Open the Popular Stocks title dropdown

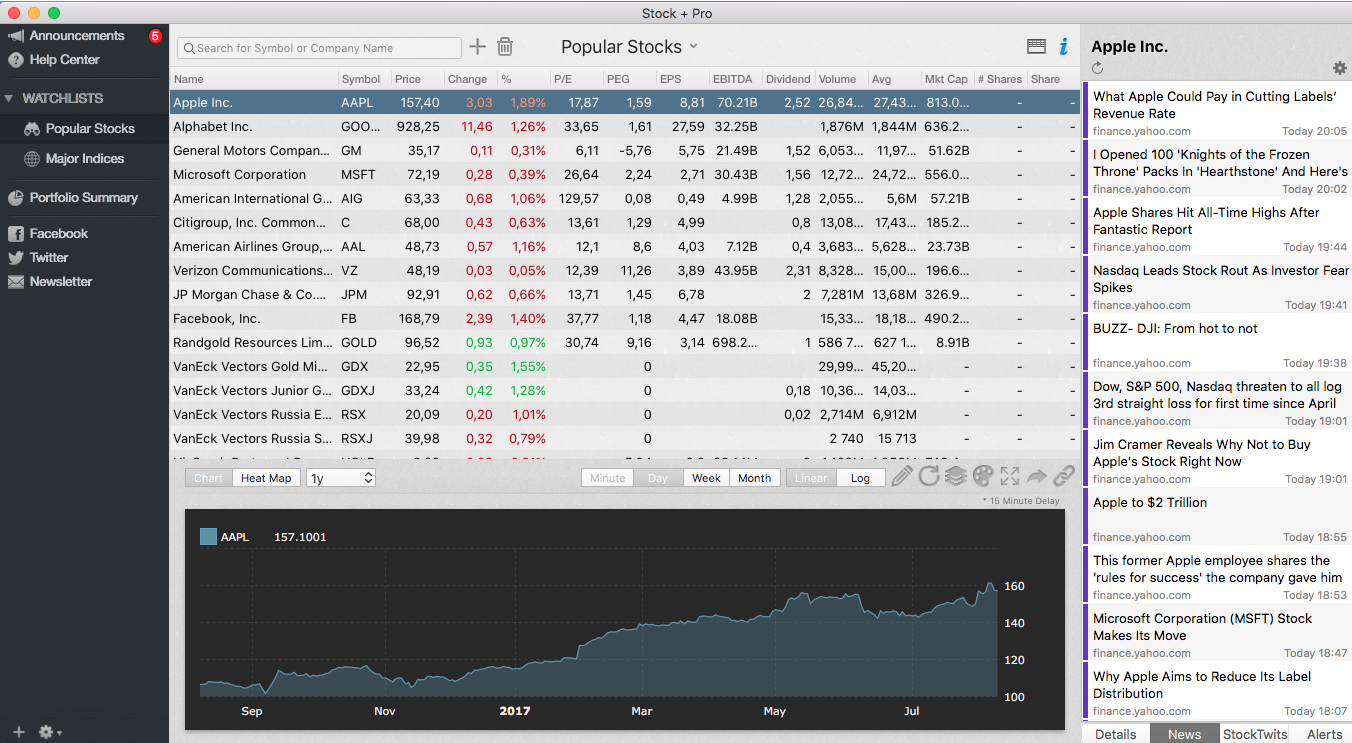point(630,47)
